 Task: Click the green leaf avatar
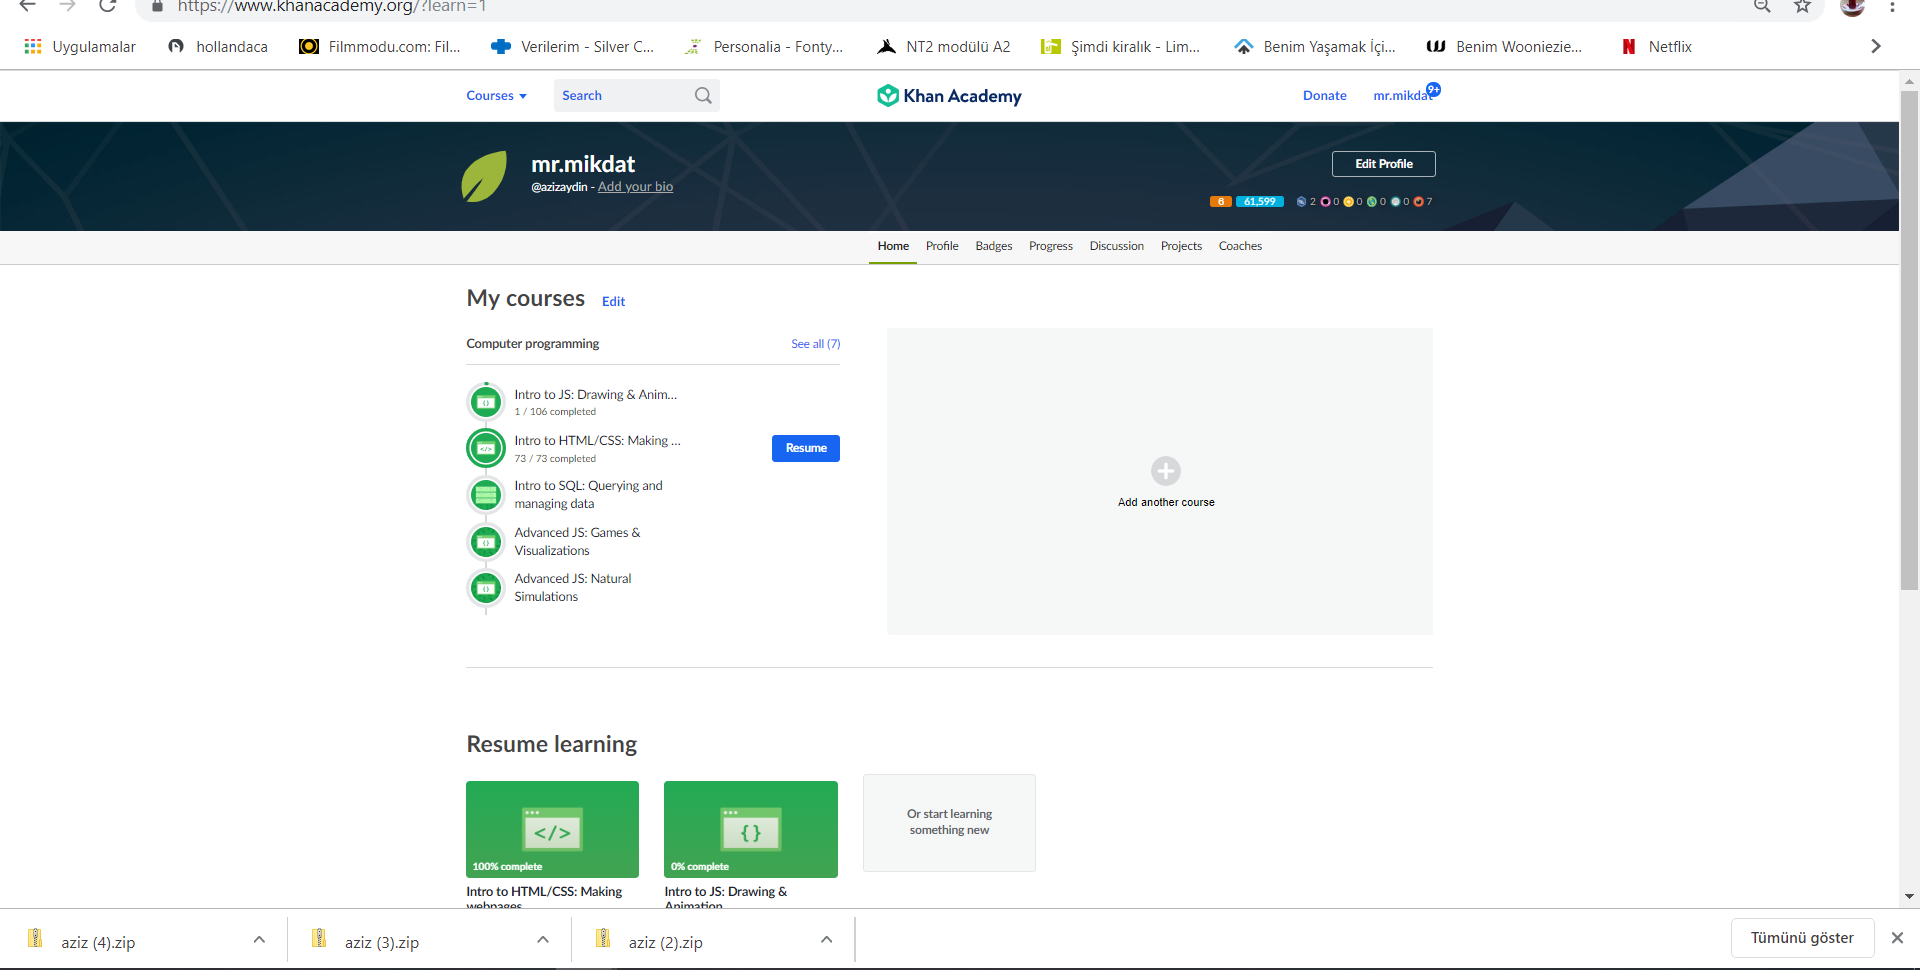click(485, 176)
